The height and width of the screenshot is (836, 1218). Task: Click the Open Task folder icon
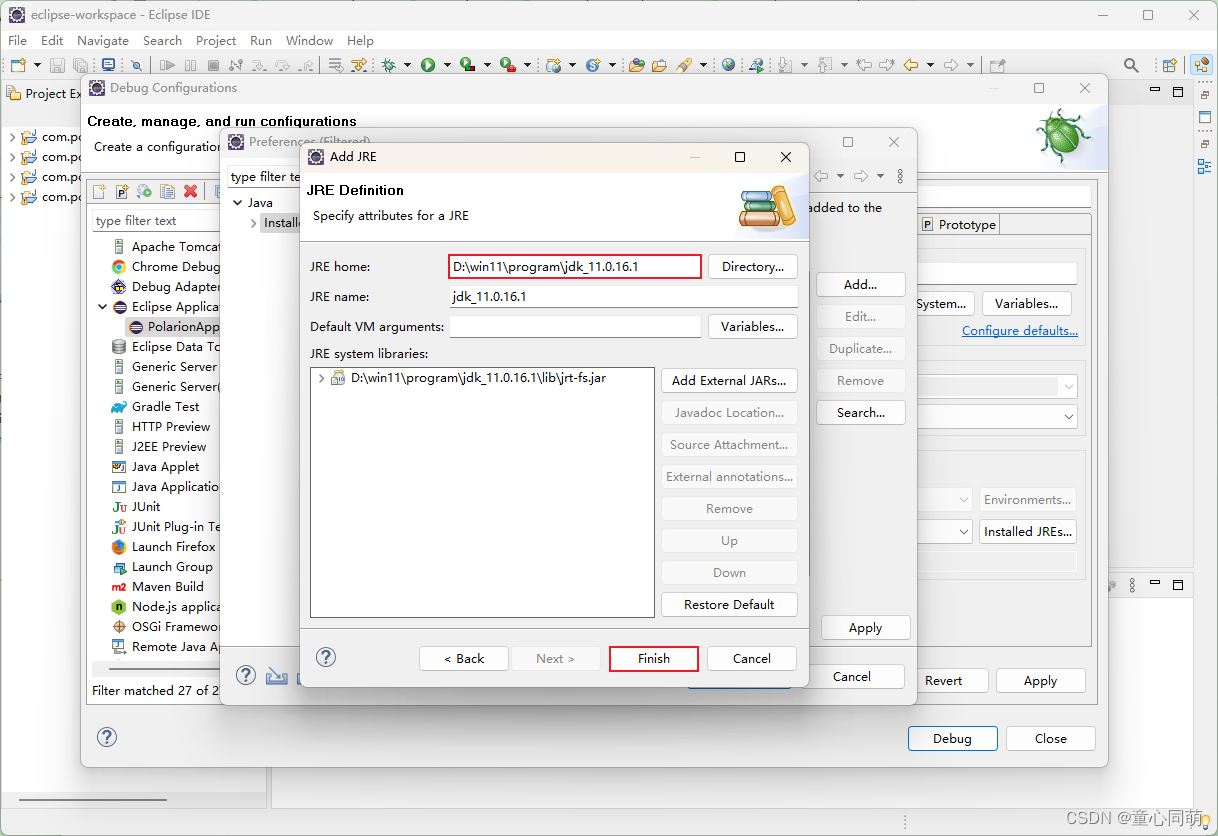[659, 65]
